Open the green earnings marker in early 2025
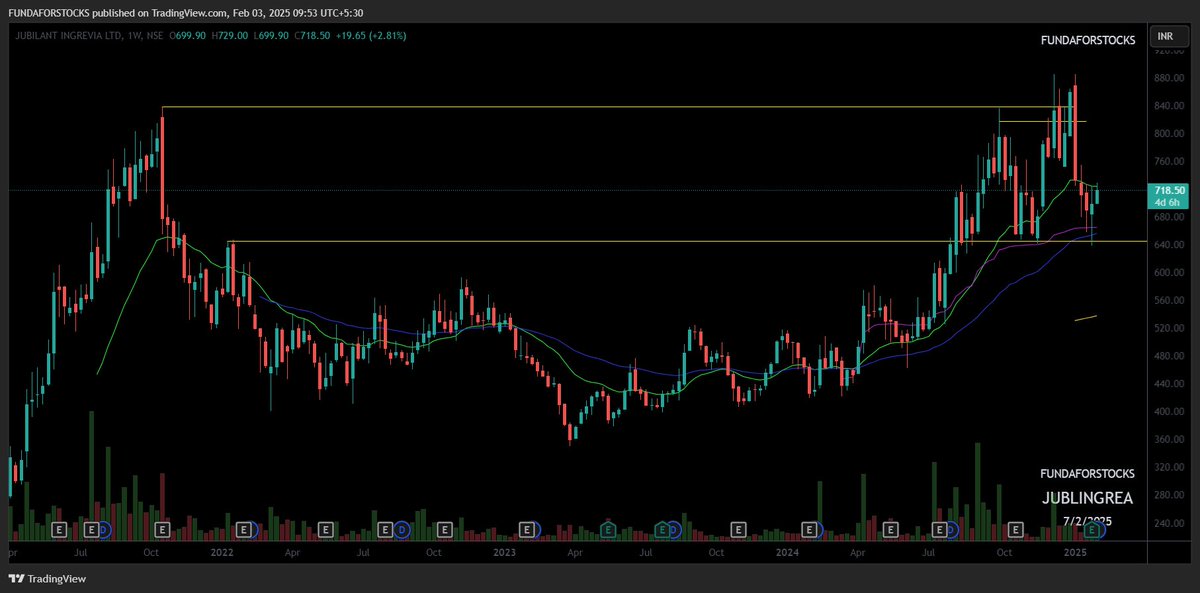 click(x=1093, y=528)
